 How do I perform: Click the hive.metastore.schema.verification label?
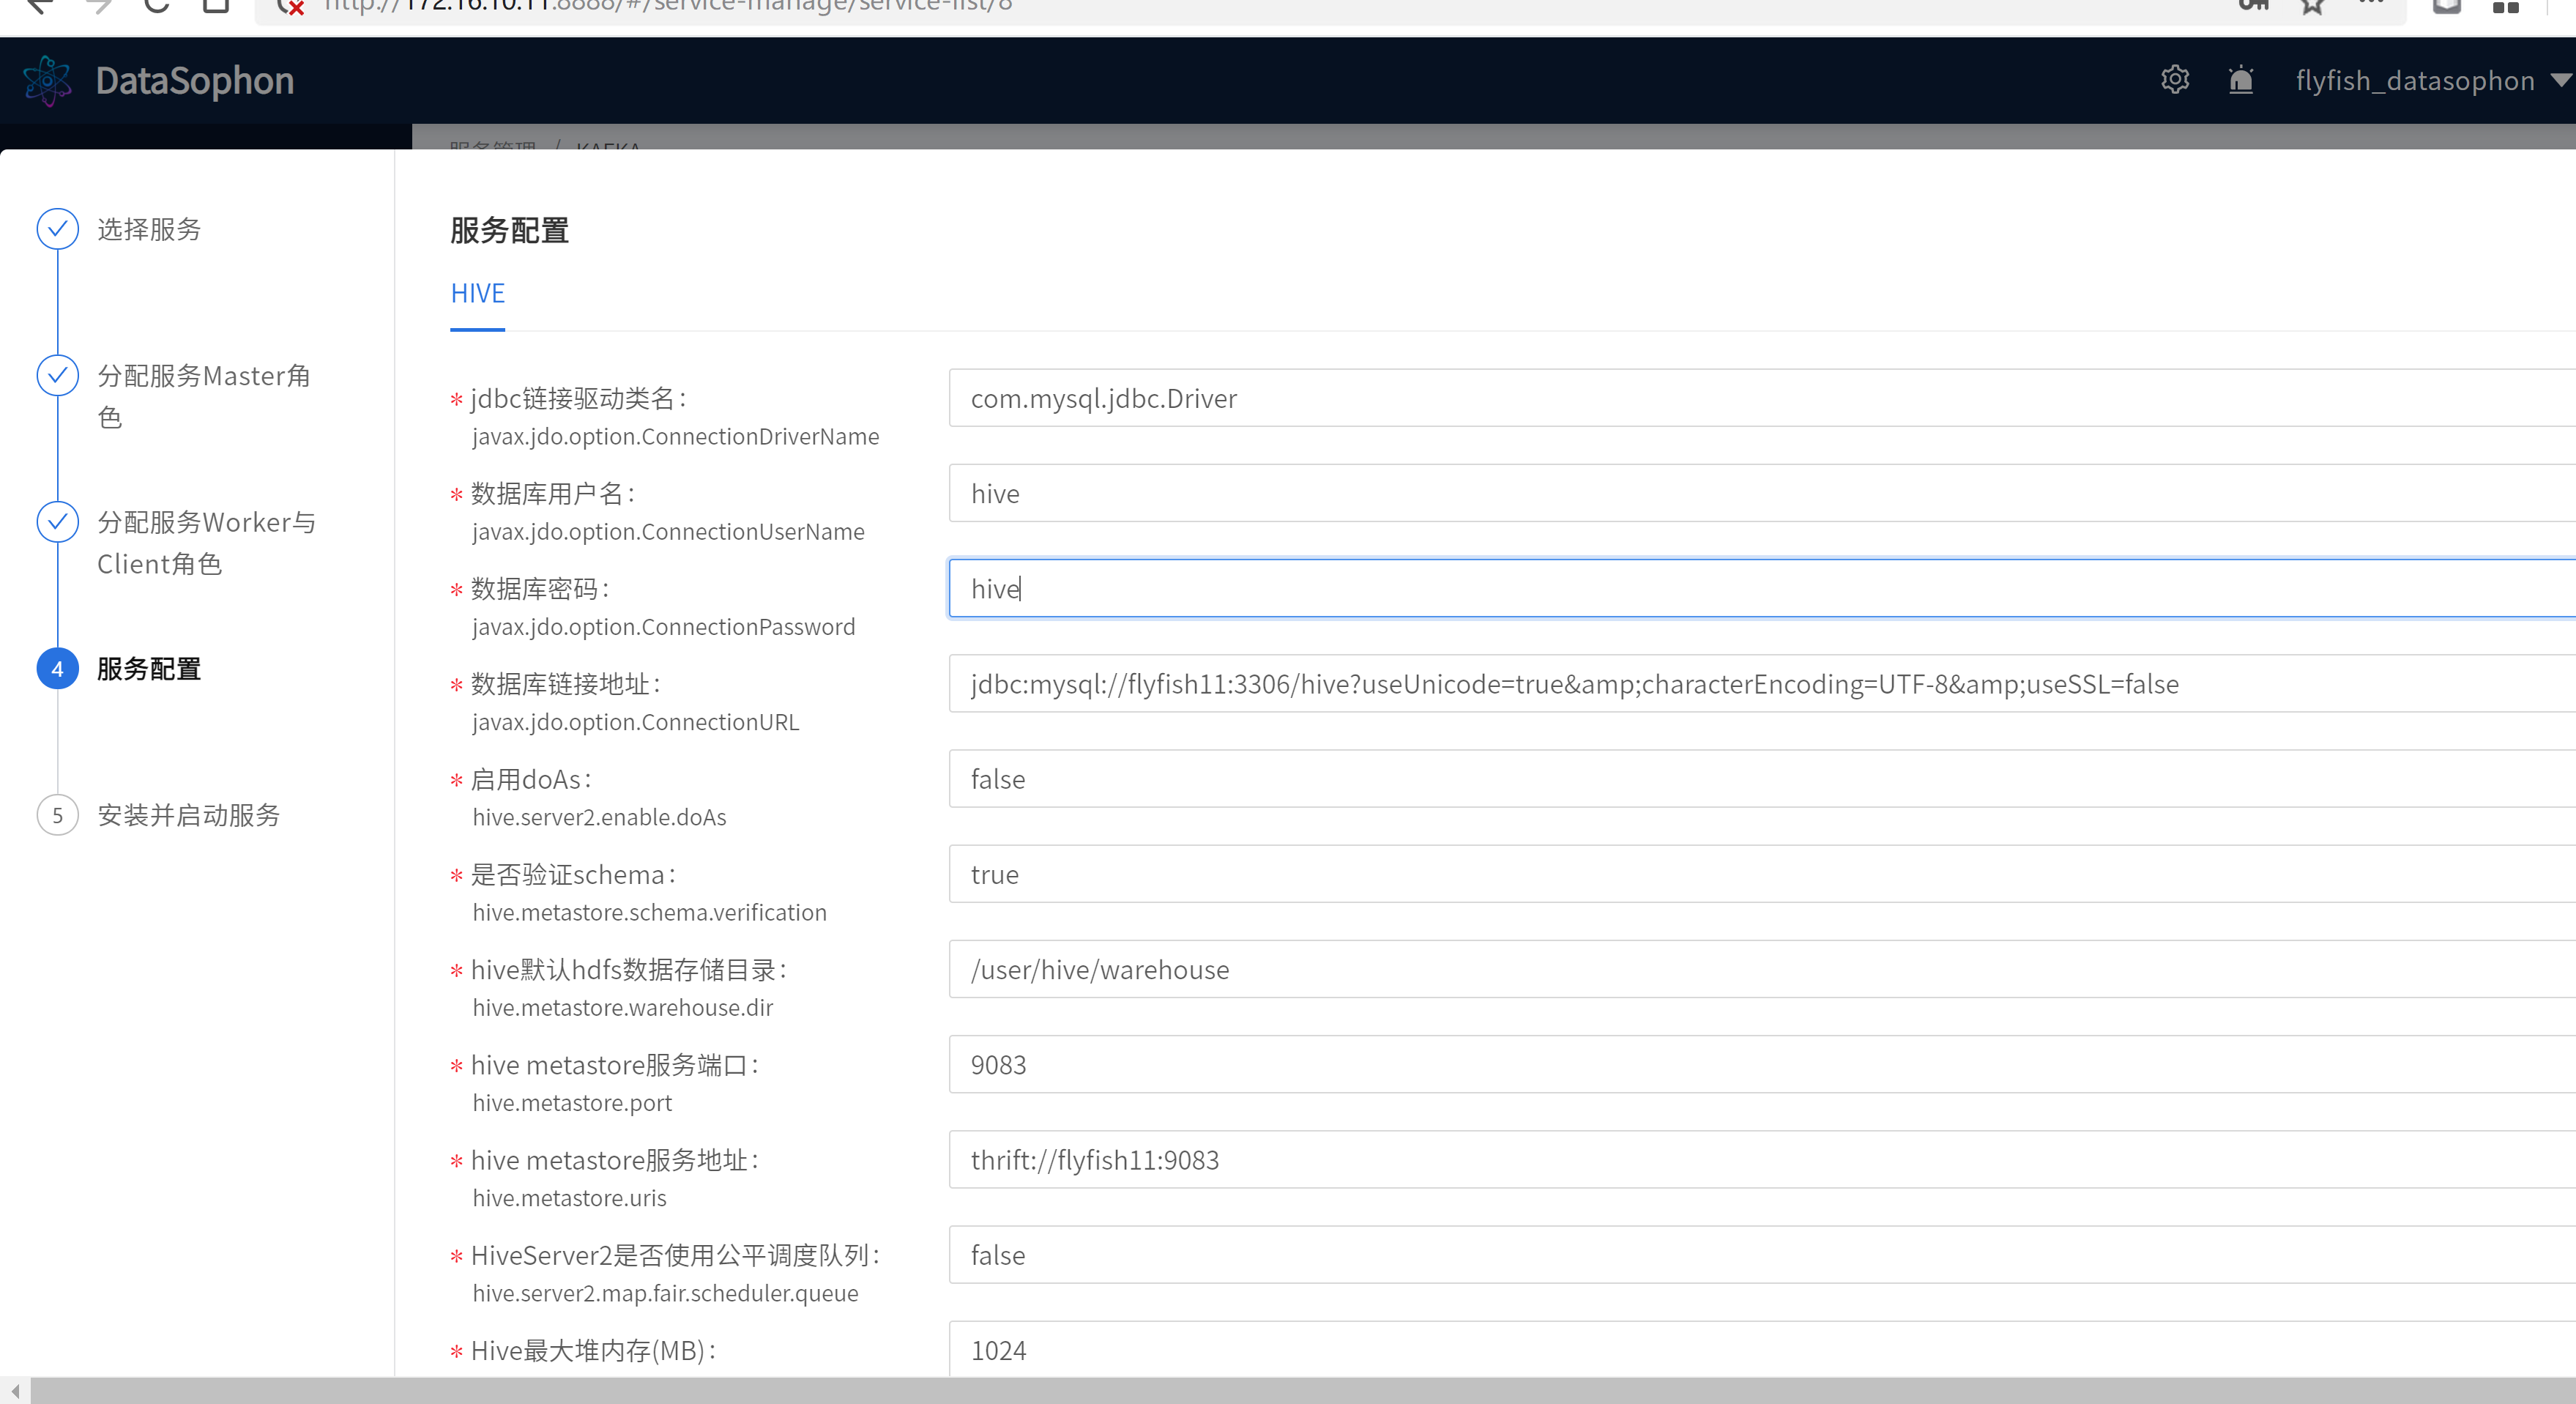[x=650, y=912]
